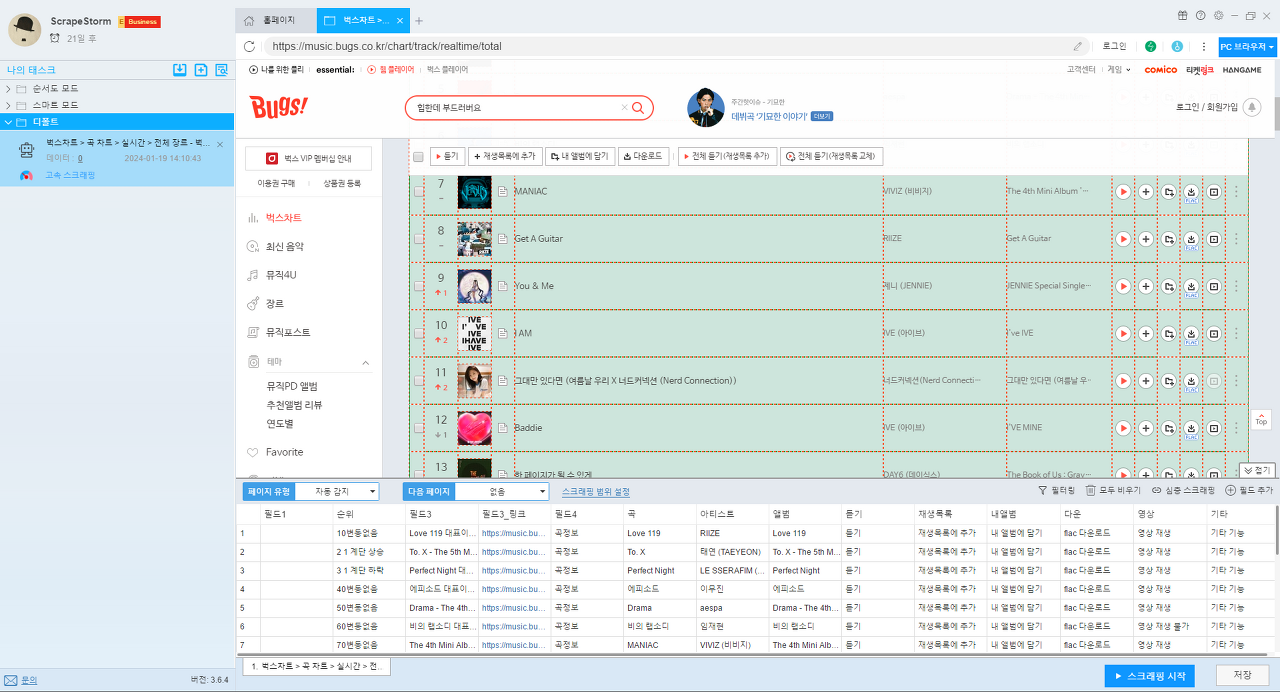Click the Top scroll button

[x=1261, y=419]
